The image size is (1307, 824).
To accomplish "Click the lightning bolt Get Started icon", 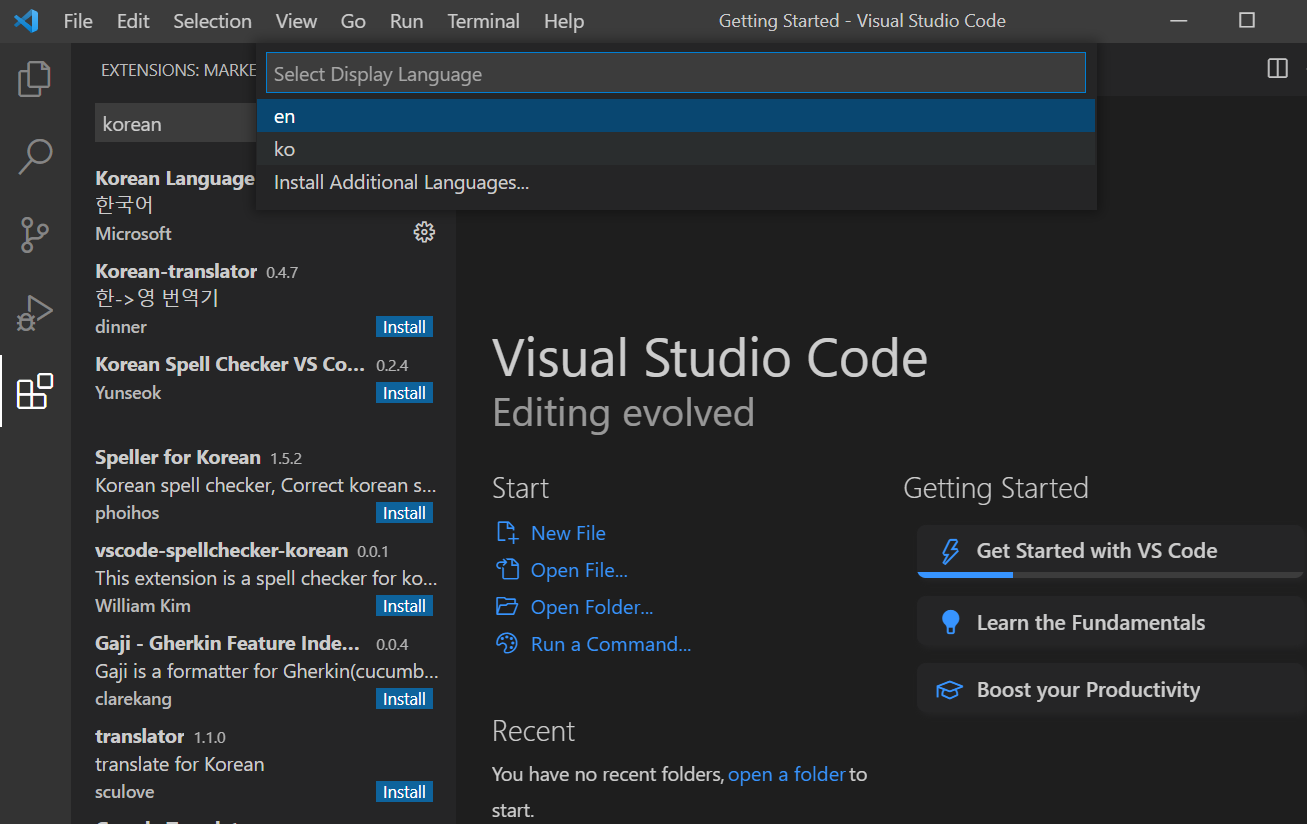I will coord(950,551).
